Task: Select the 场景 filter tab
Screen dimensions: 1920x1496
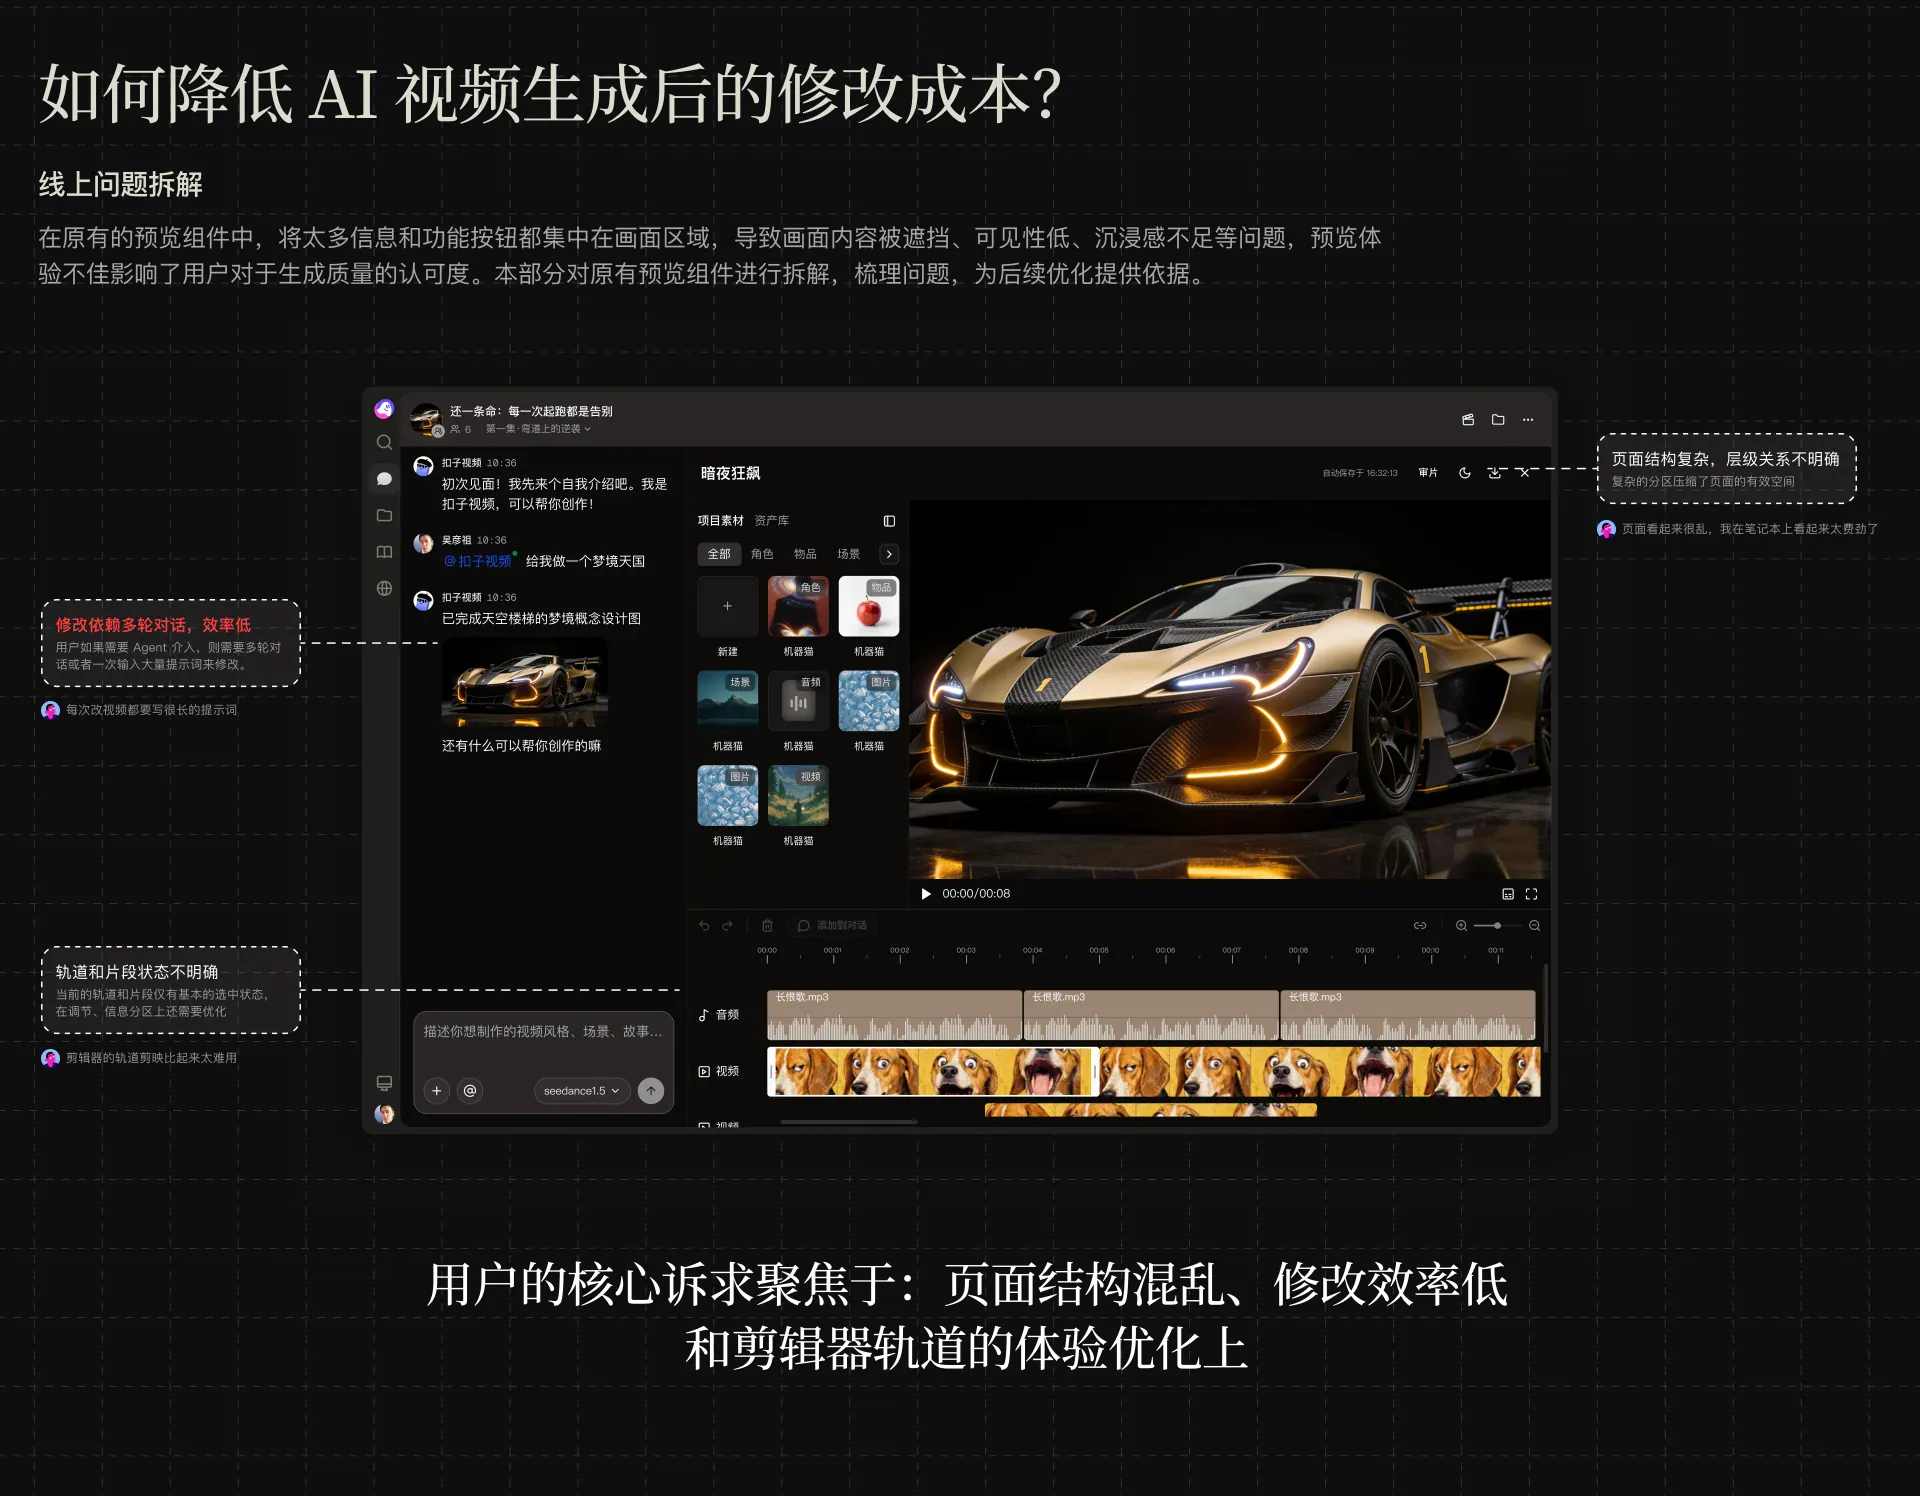Action: [848, 554]
